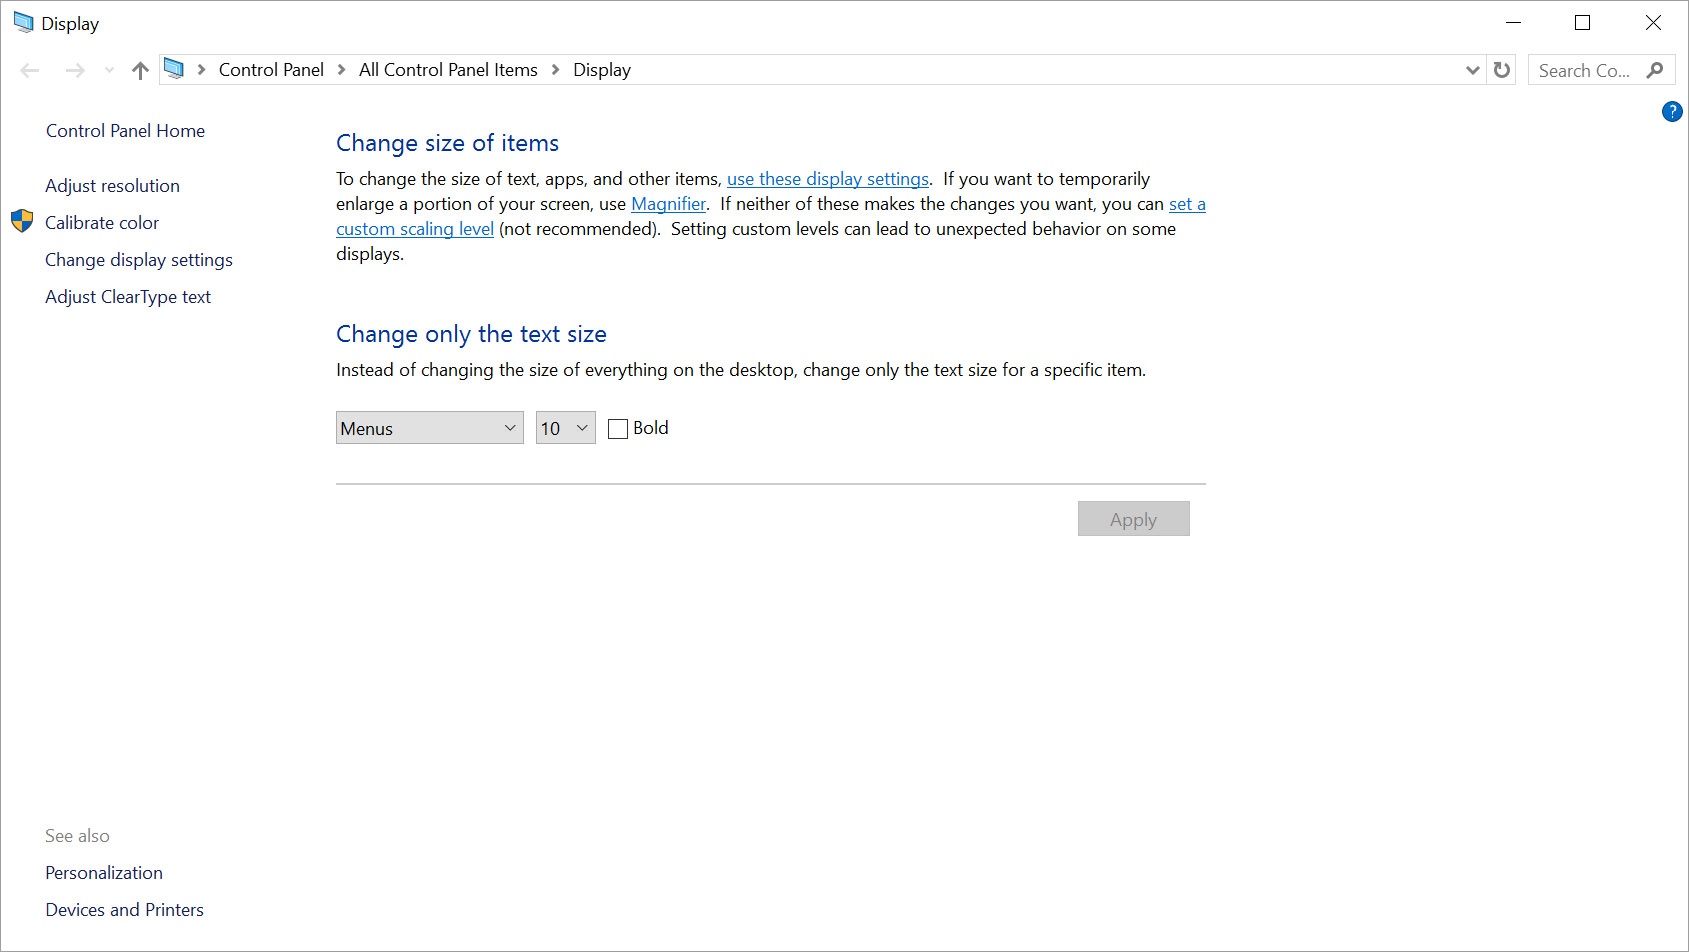
Task: Expand address bar history dropdown chevron
Action: [1472, 70]
